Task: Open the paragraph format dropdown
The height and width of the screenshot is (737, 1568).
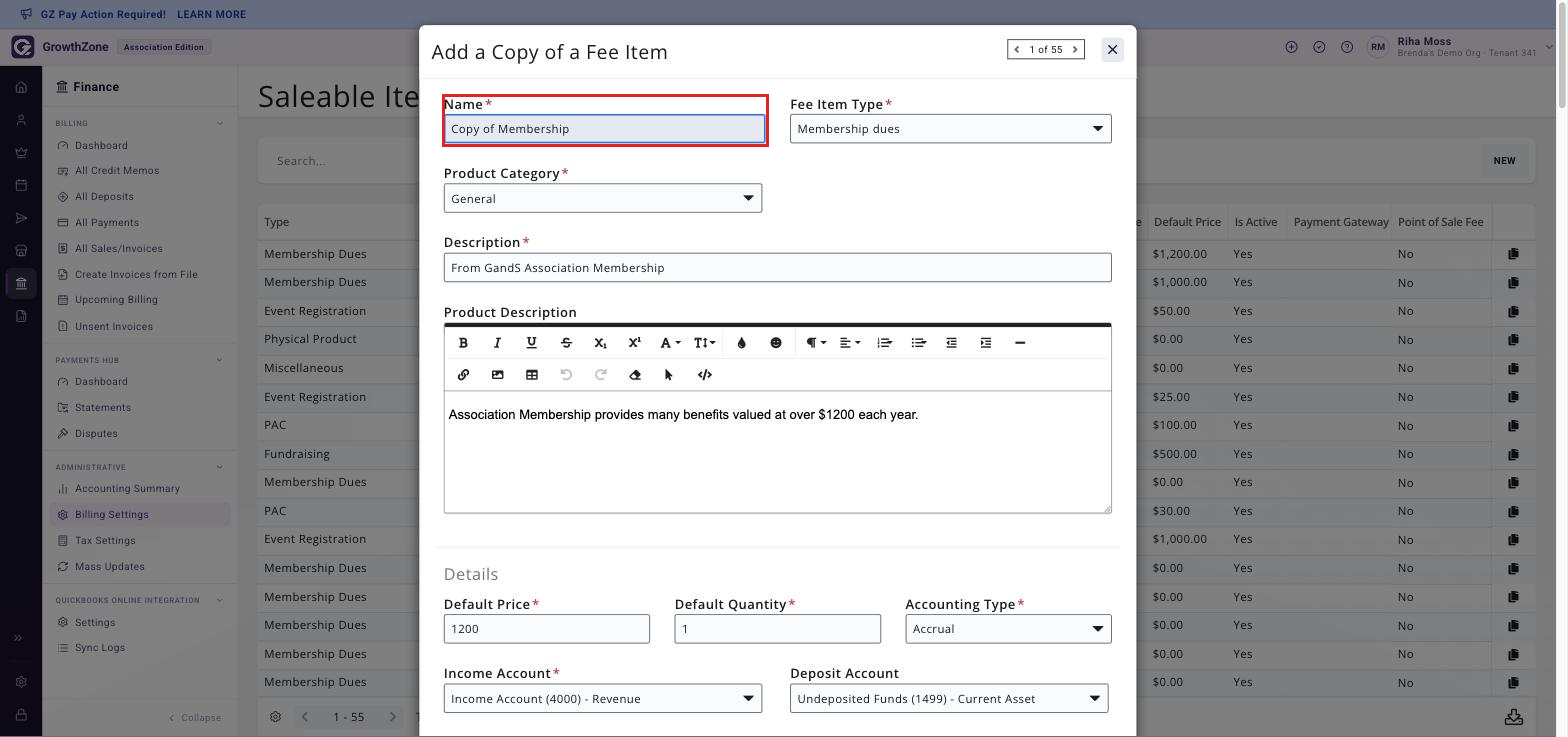Action: [816, 343]
